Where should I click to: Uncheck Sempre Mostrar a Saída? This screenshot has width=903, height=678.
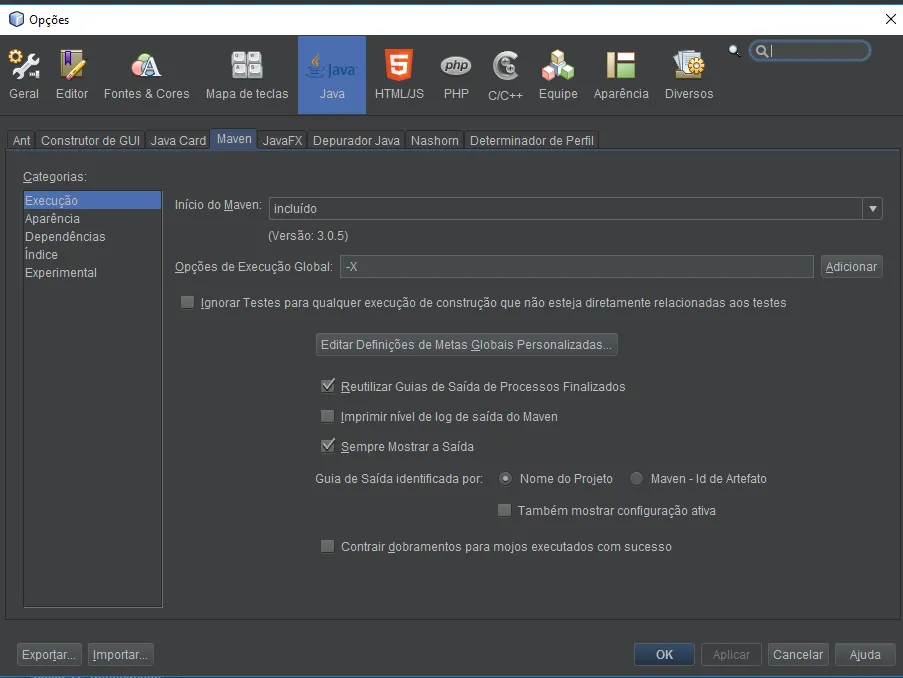tap(328, 447)
